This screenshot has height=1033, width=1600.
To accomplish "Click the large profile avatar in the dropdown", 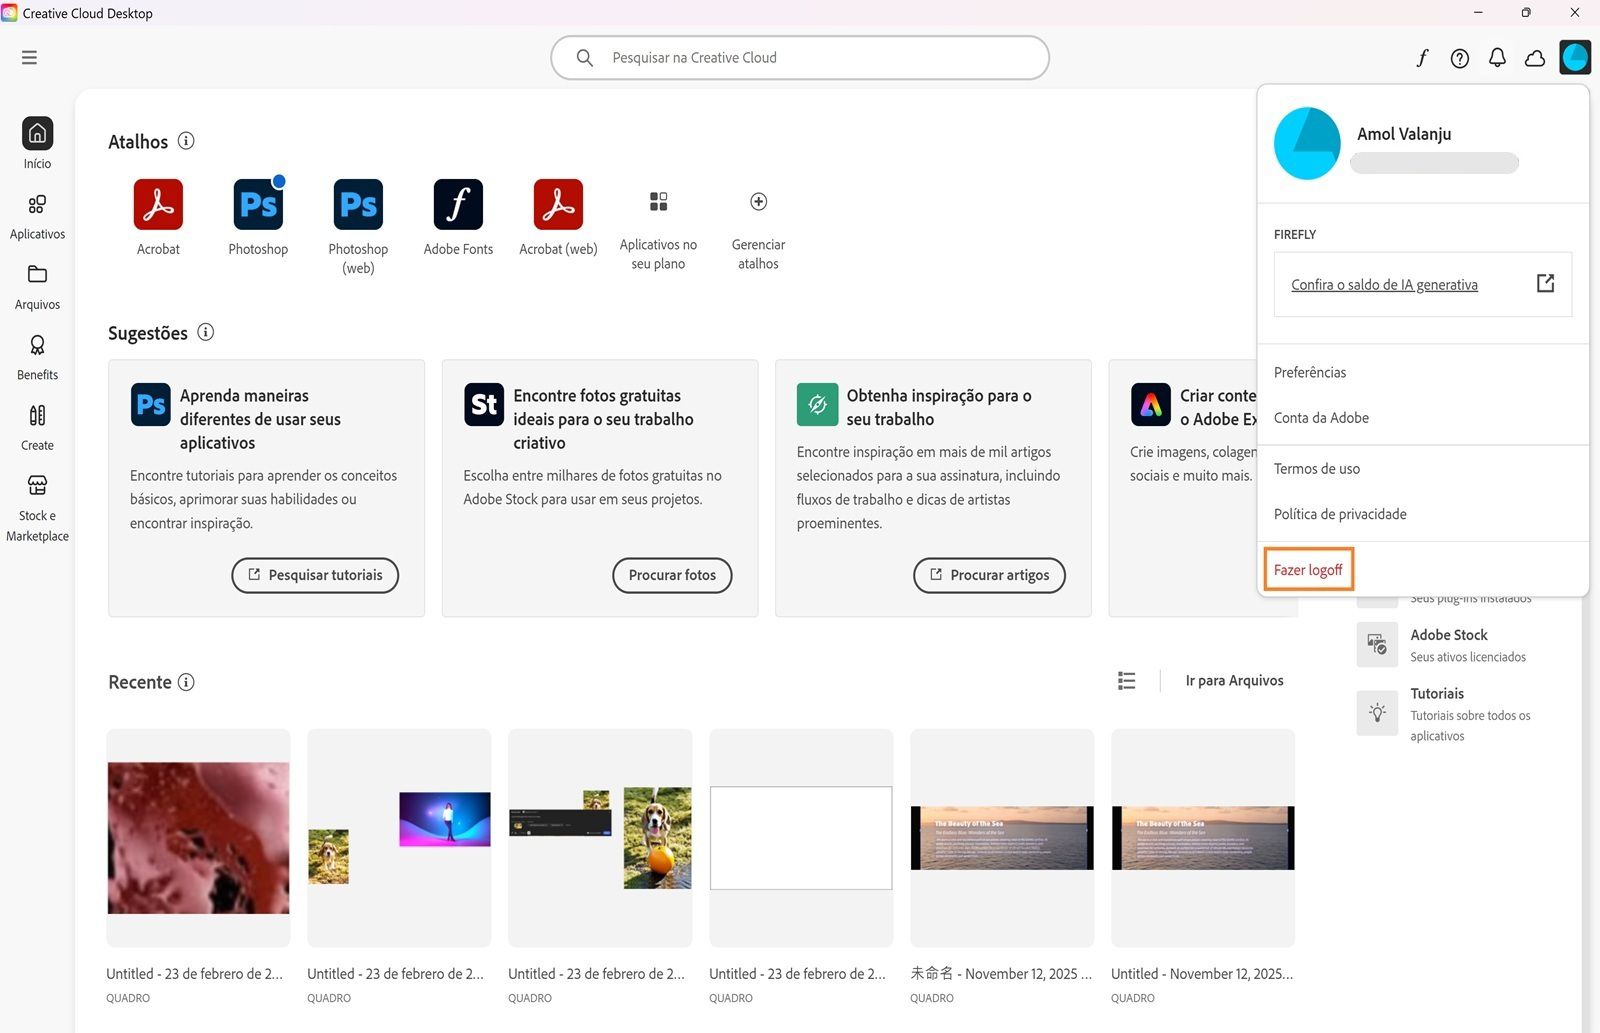I will click(x=1307, y=144).
